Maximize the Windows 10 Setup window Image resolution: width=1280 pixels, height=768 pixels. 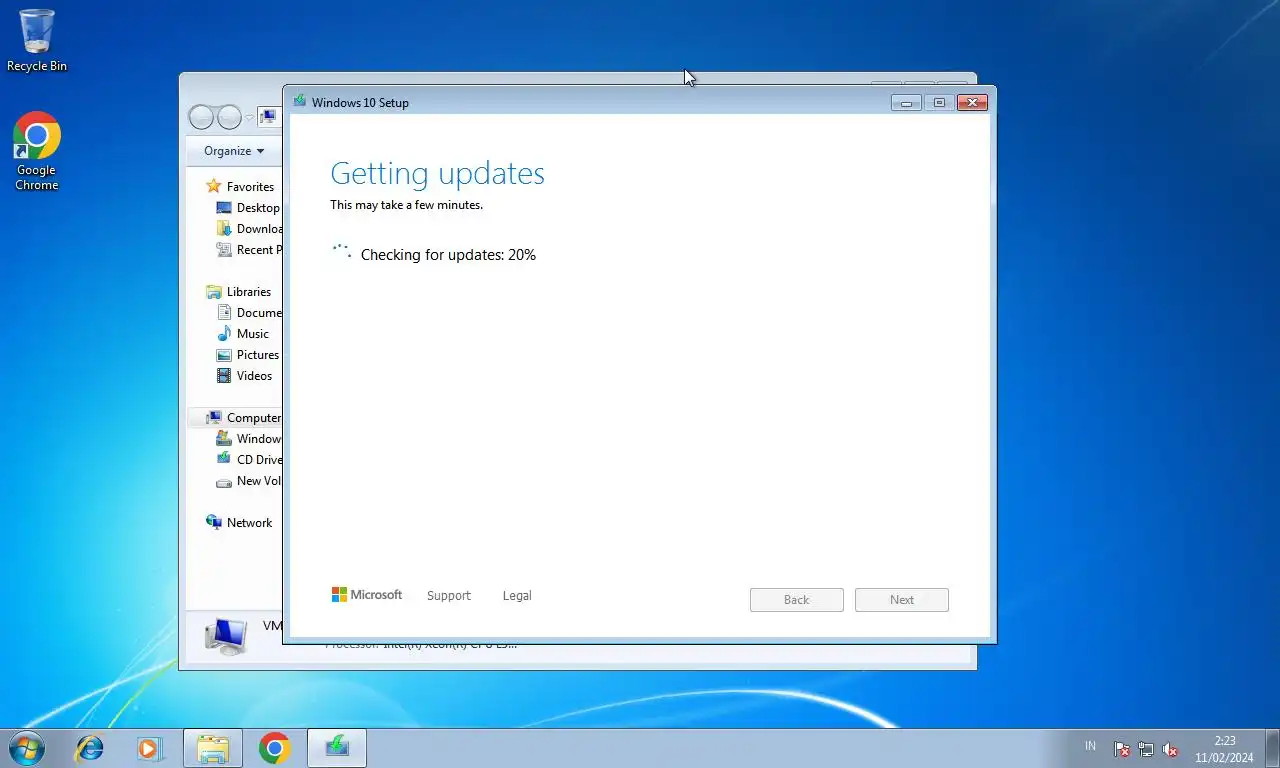(939, 102)
